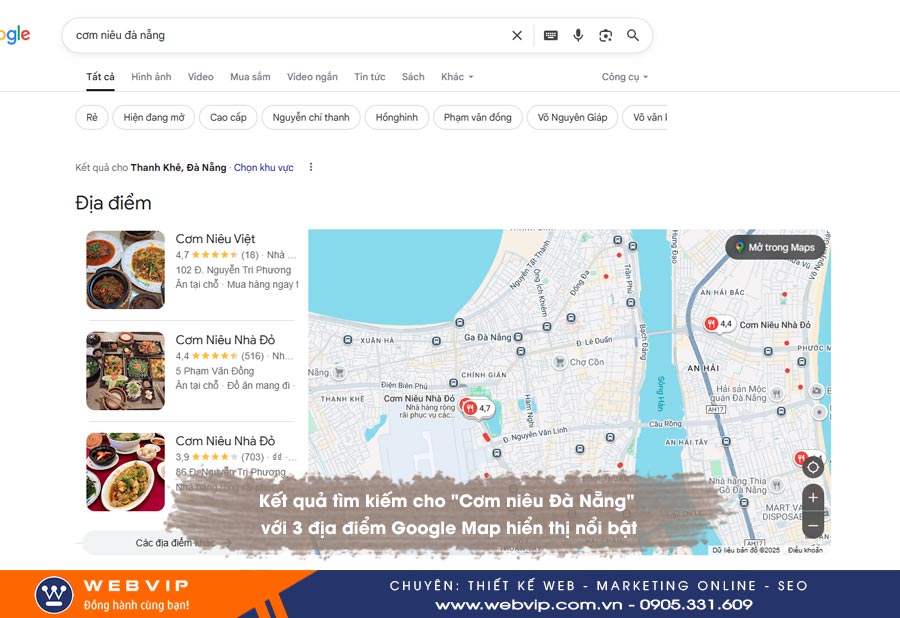Switch to the Hình ảnh tab

(x=151, y=77)
